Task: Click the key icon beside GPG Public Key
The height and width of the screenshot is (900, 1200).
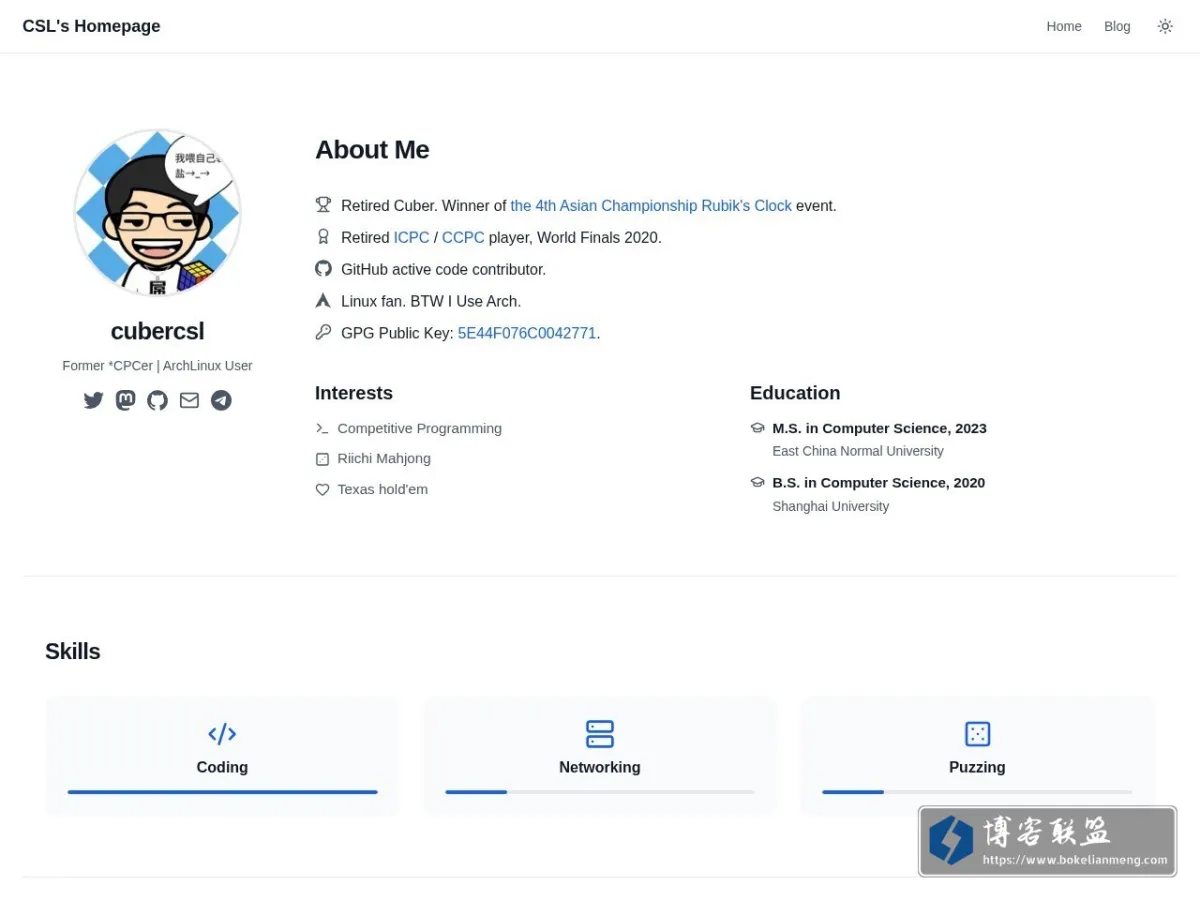Action: point(323,333)
